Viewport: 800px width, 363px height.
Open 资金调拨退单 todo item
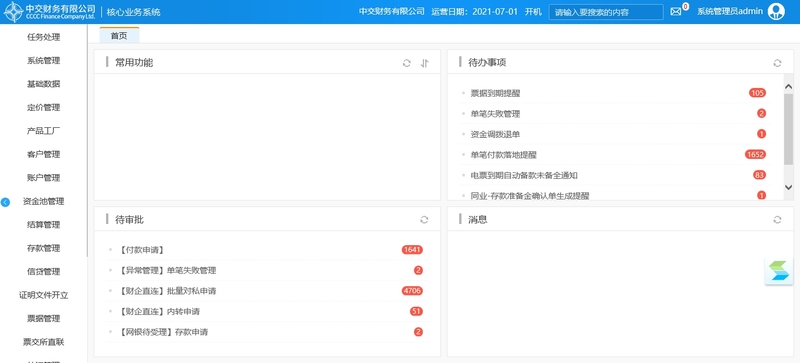[495, 134]
